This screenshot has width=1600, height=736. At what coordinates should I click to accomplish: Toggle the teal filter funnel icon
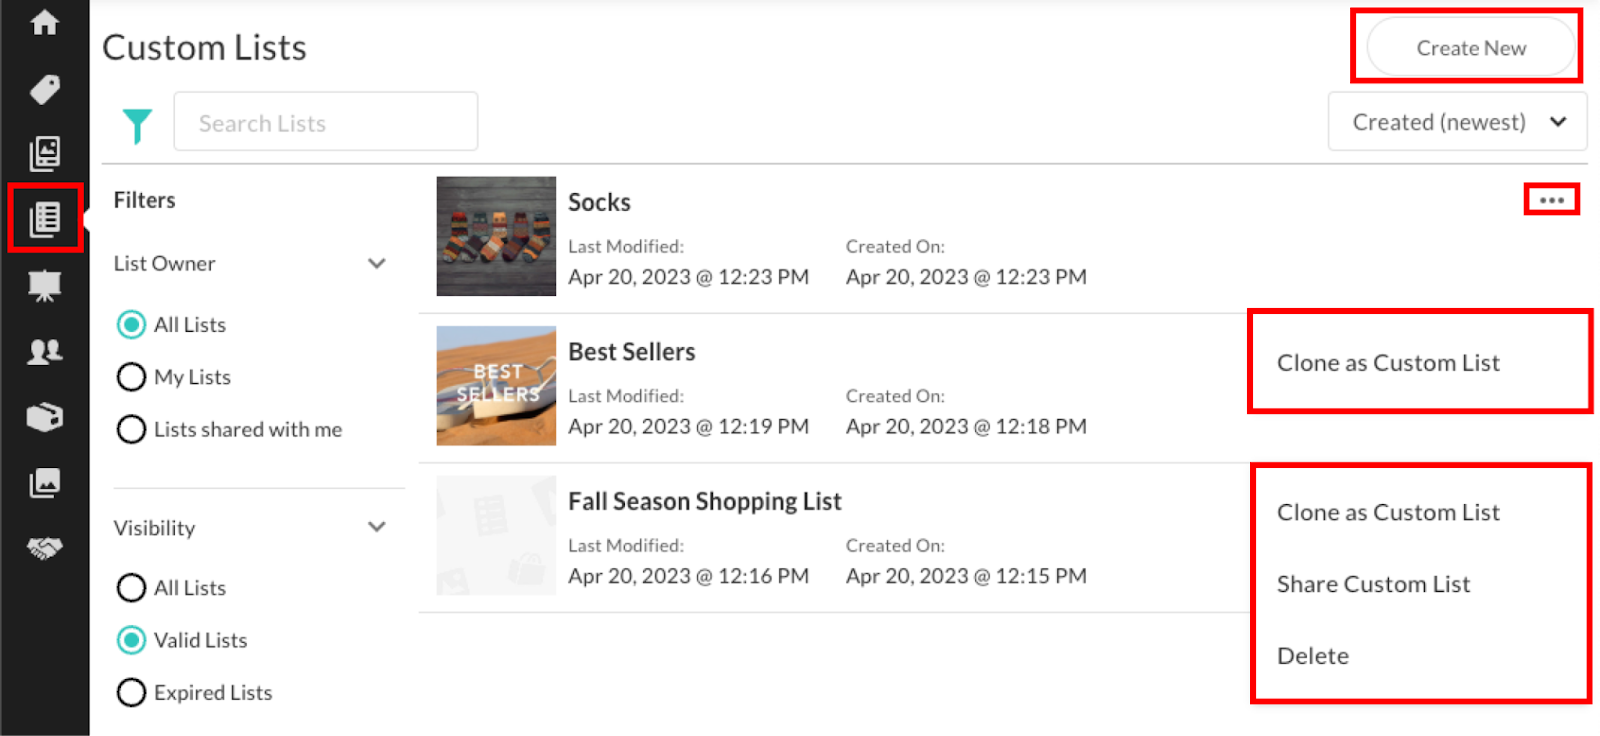[x=137, y=125]
